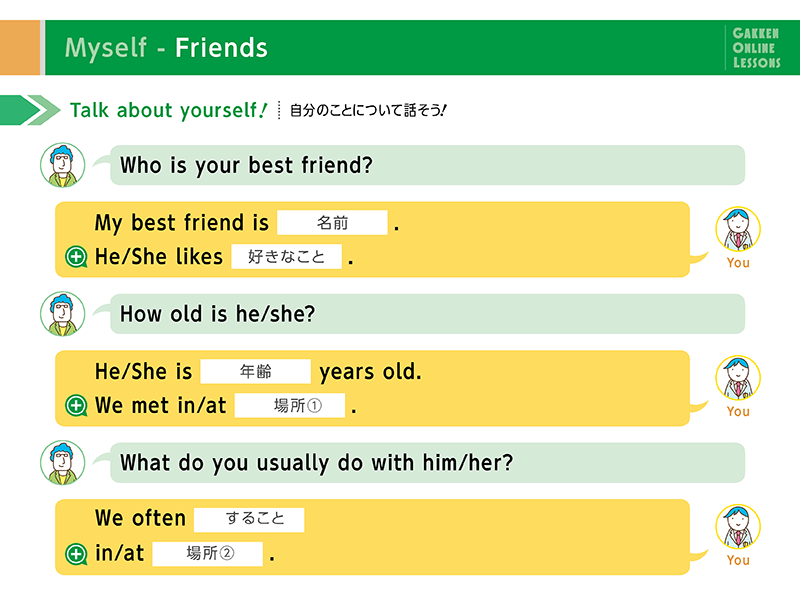The height and width of the screenshot is (600, 800).
Task: Click the teacher avatar beside "Who is your best friend?"
Action: click(x=62, y=165)
